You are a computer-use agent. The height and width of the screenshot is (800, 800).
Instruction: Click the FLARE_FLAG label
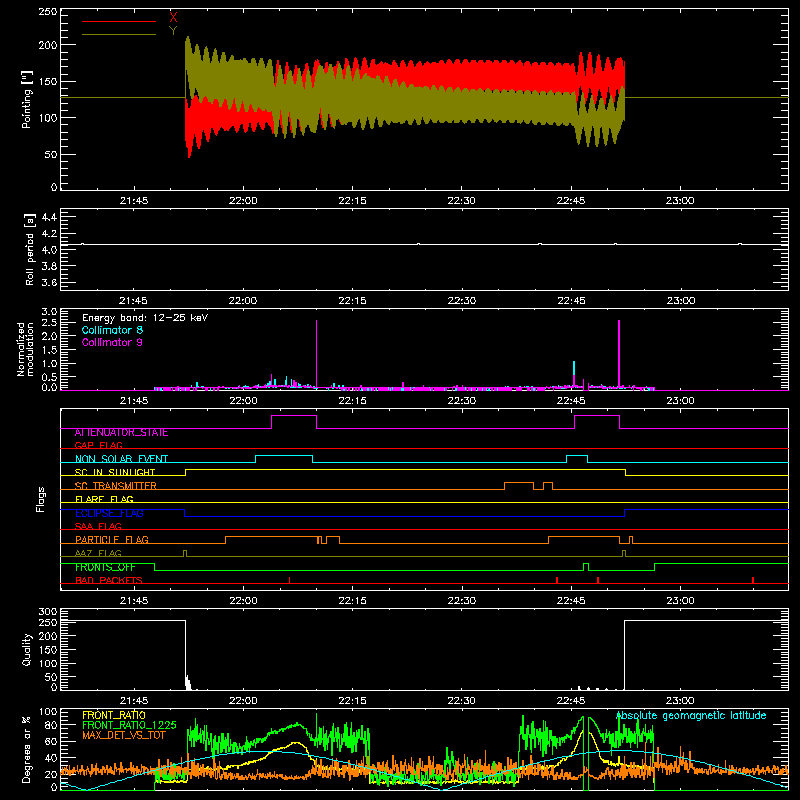point(104,499)
